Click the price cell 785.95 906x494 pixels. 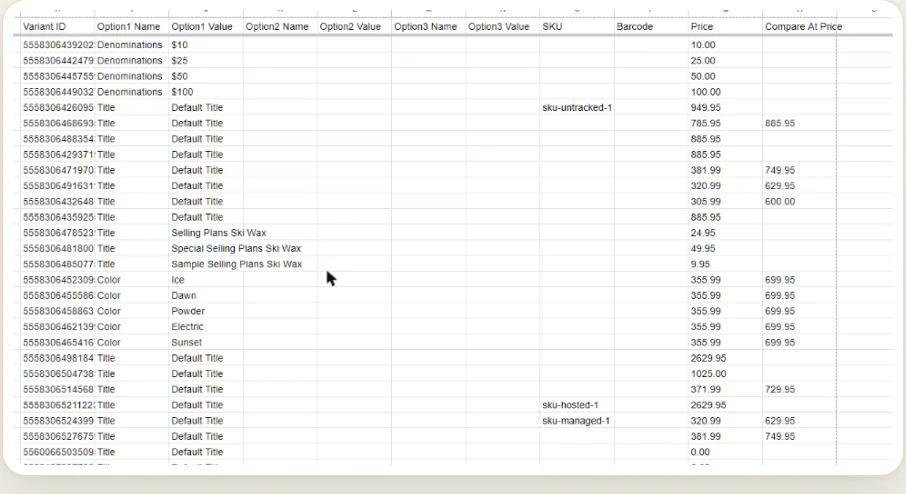tap(725, 123)
